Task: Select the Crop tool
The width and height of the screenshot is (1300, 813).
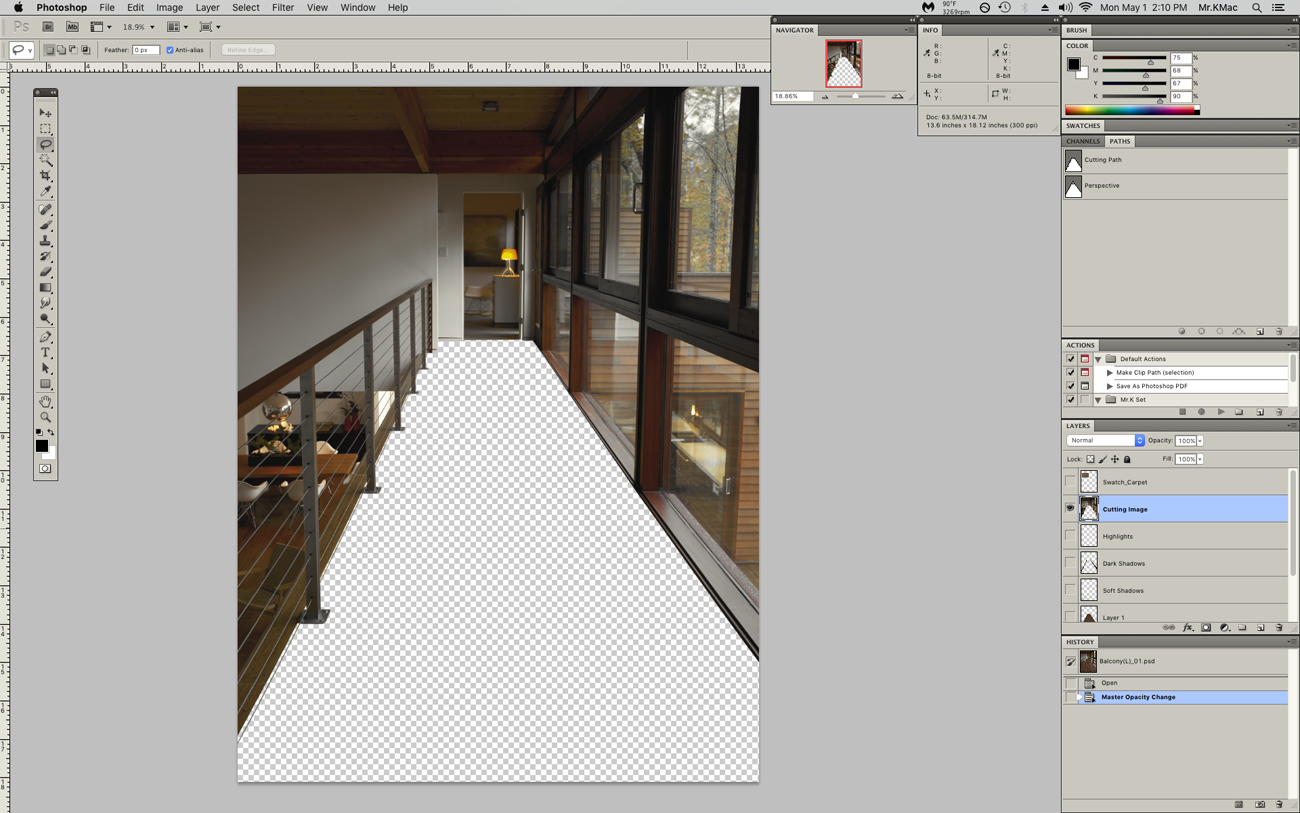Action: coord(45,176)
